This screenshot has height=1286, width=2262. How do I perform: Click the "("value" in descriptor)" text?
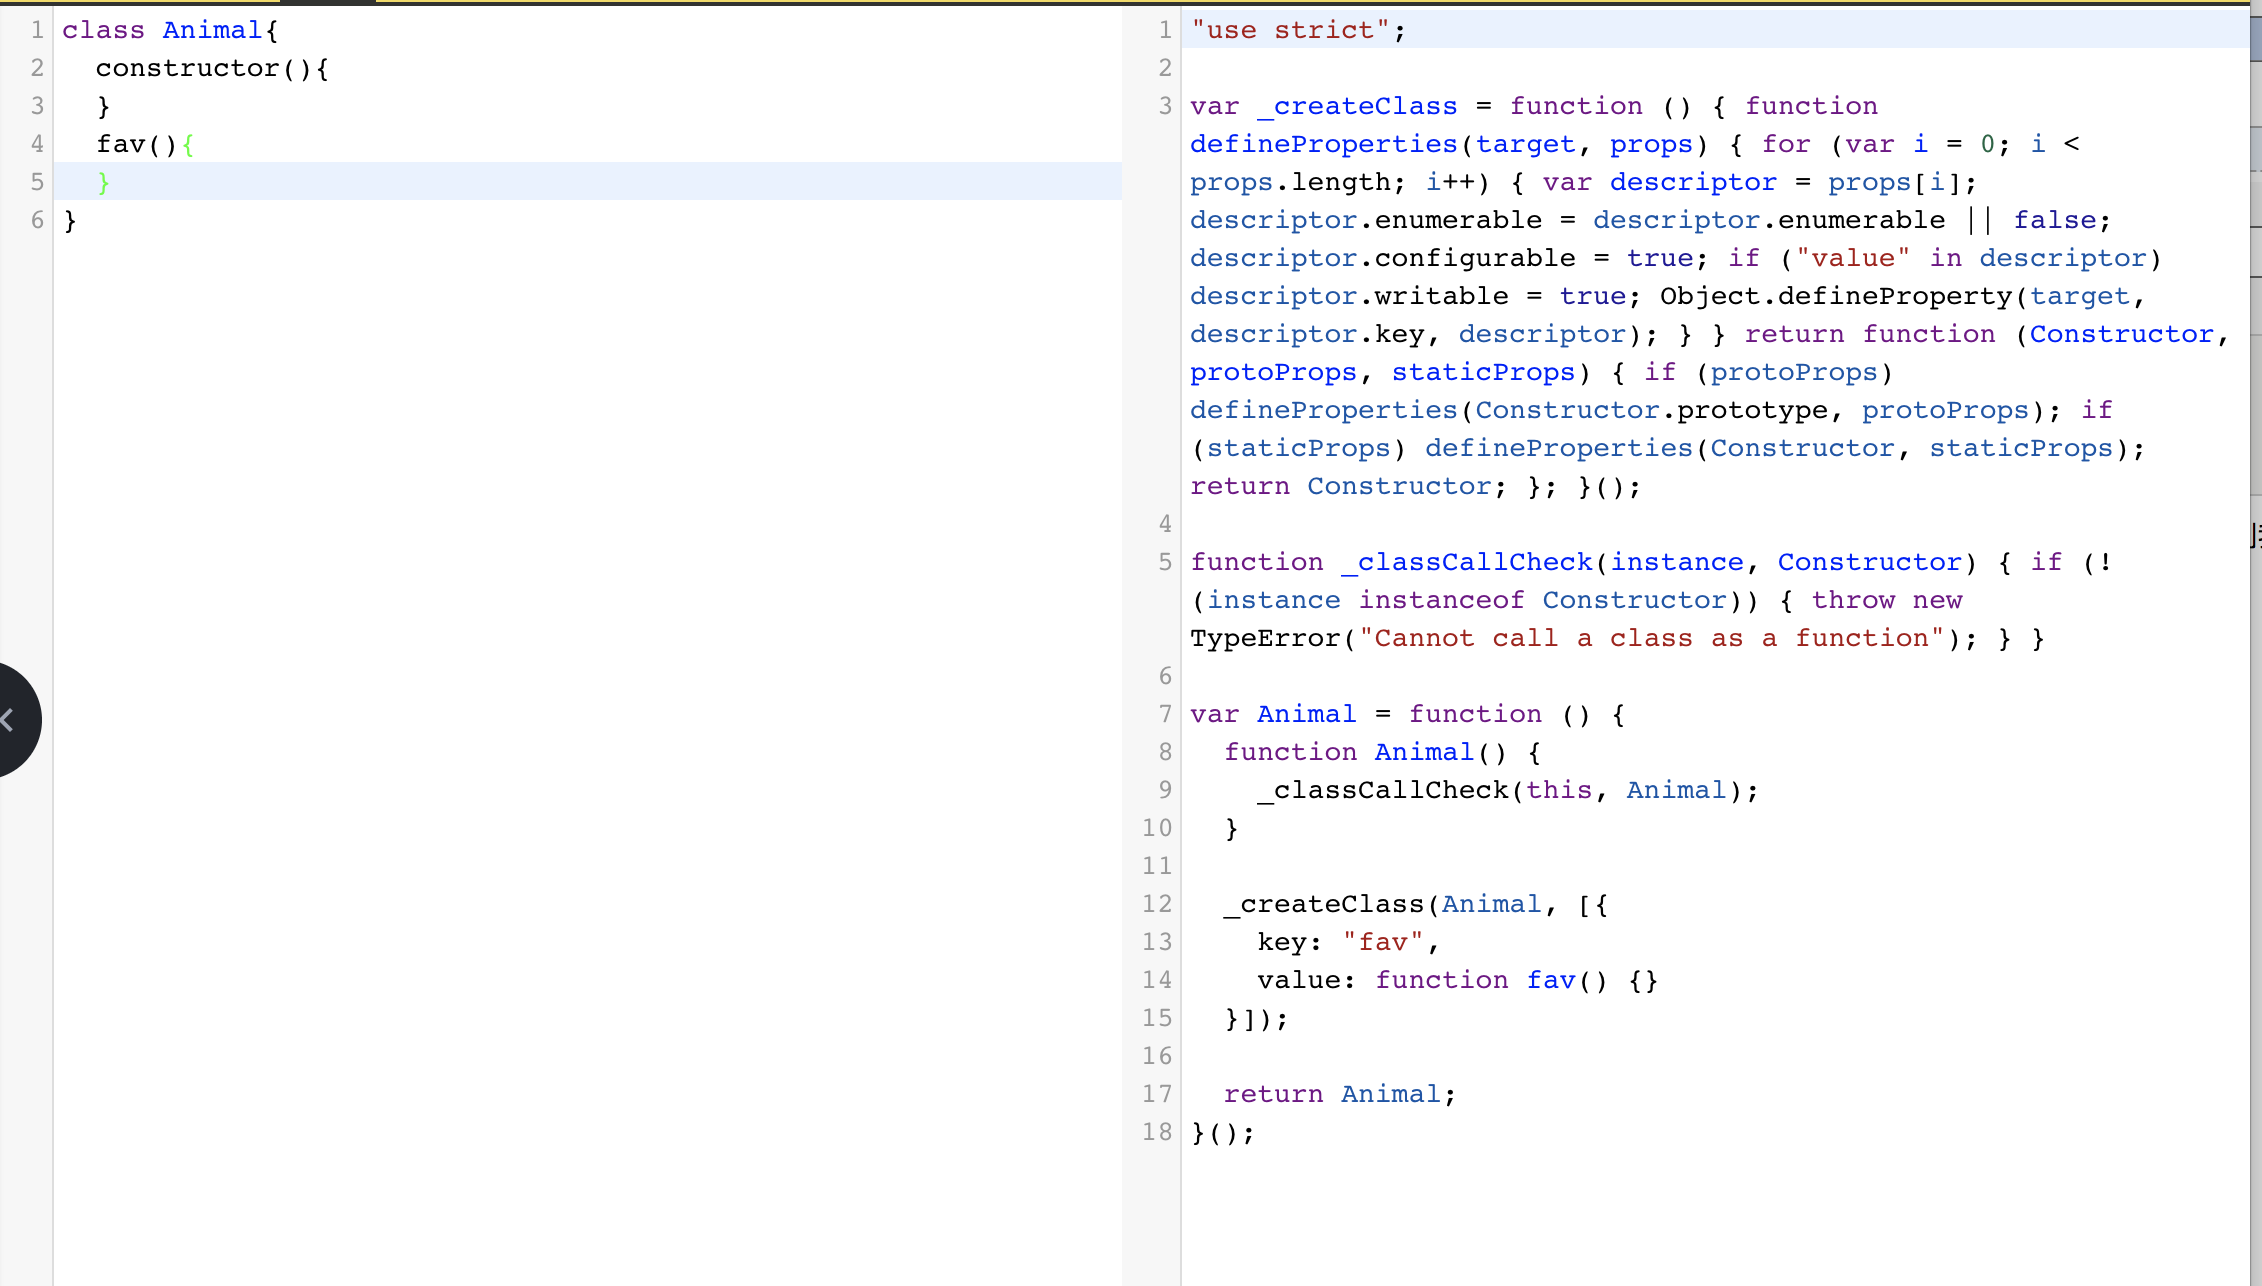pyautogui.click(x=1970, y=258)
